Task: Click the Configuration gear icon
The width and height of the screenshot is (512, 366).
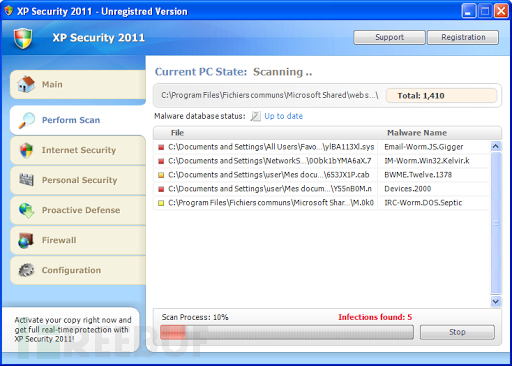Action: pos(26,270)
